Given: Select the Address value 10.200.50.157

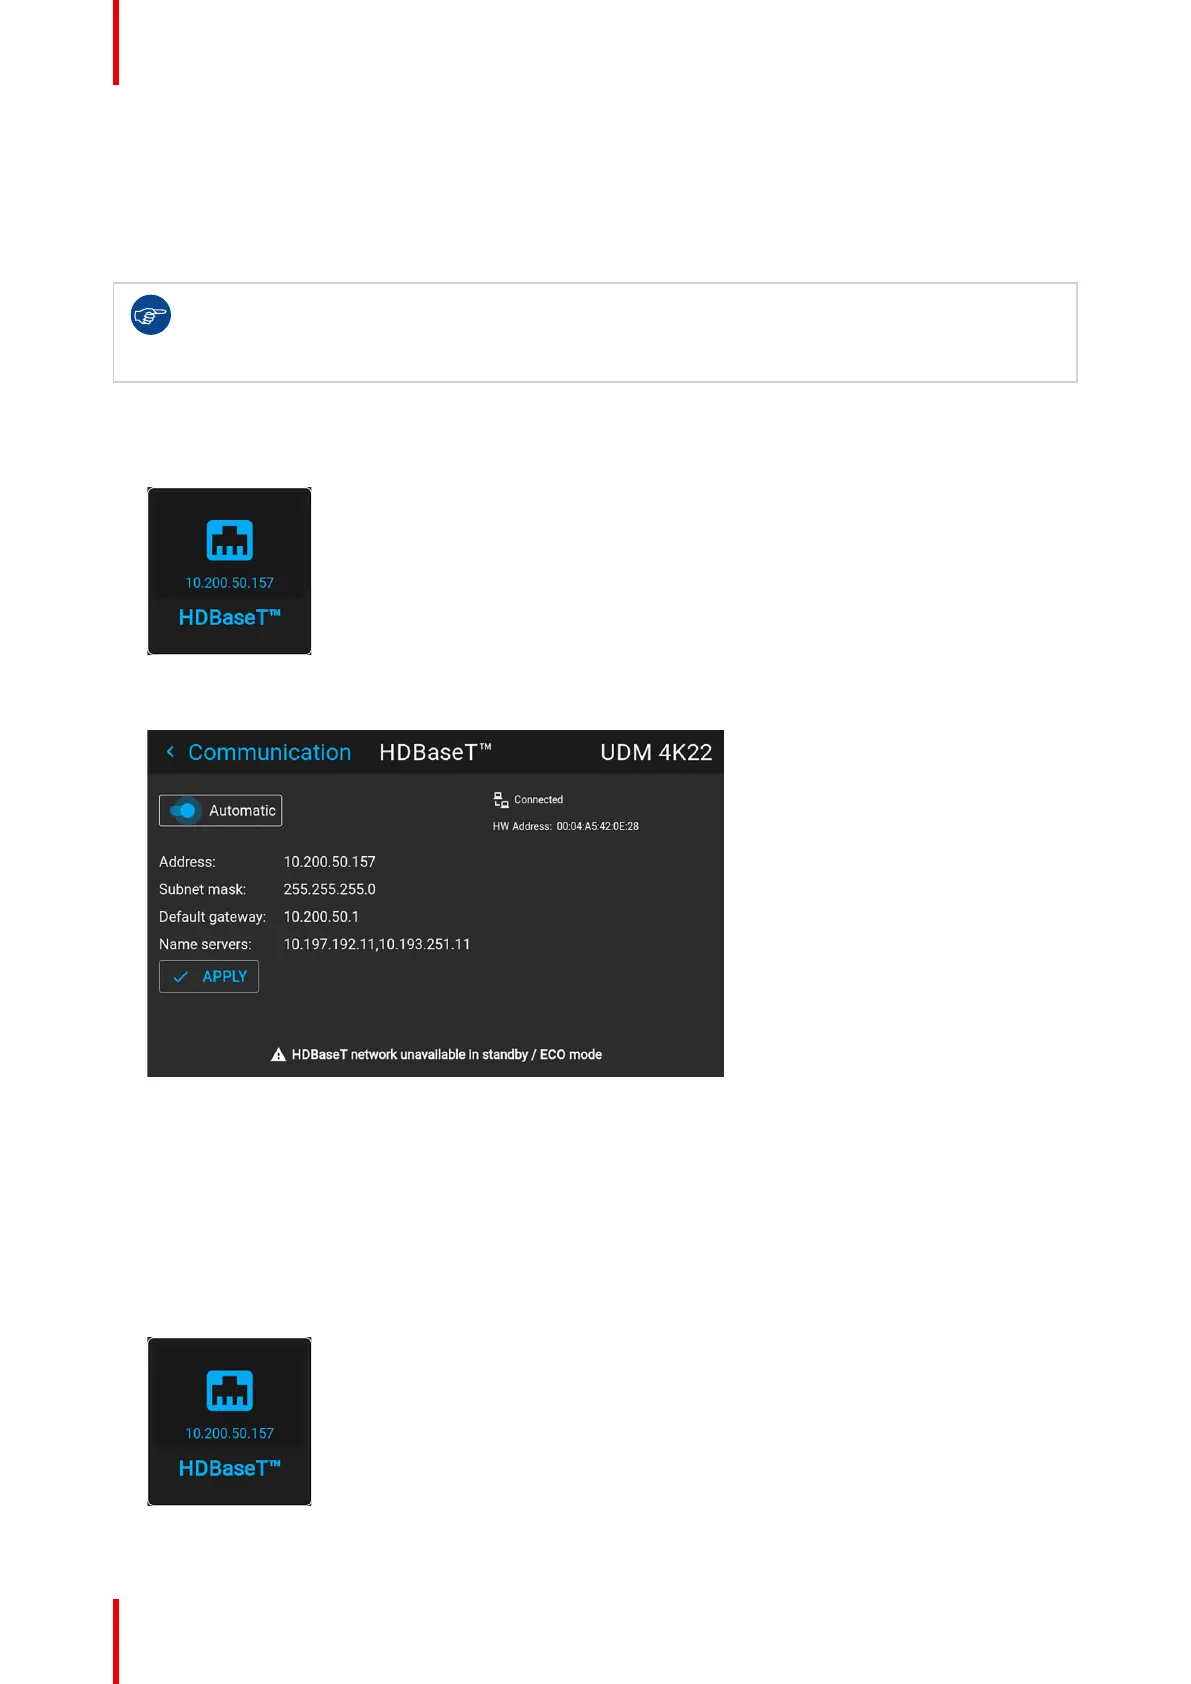Looking at the screenshot, I should pos(329,862).
